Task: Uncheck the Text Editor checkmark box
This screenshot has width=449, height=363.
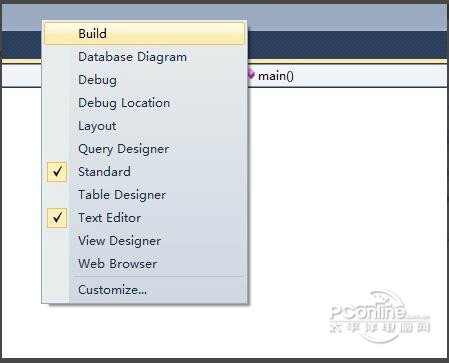Action: [57, 218]
